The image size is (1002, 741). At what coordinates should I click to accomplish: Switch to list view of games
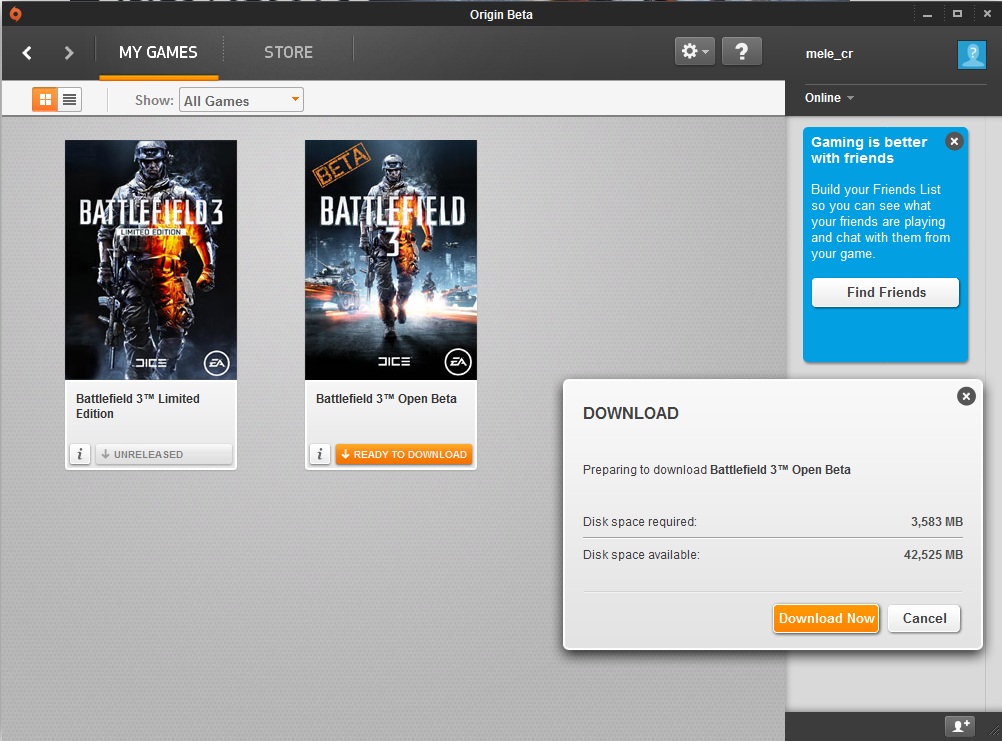coord(69,99)
